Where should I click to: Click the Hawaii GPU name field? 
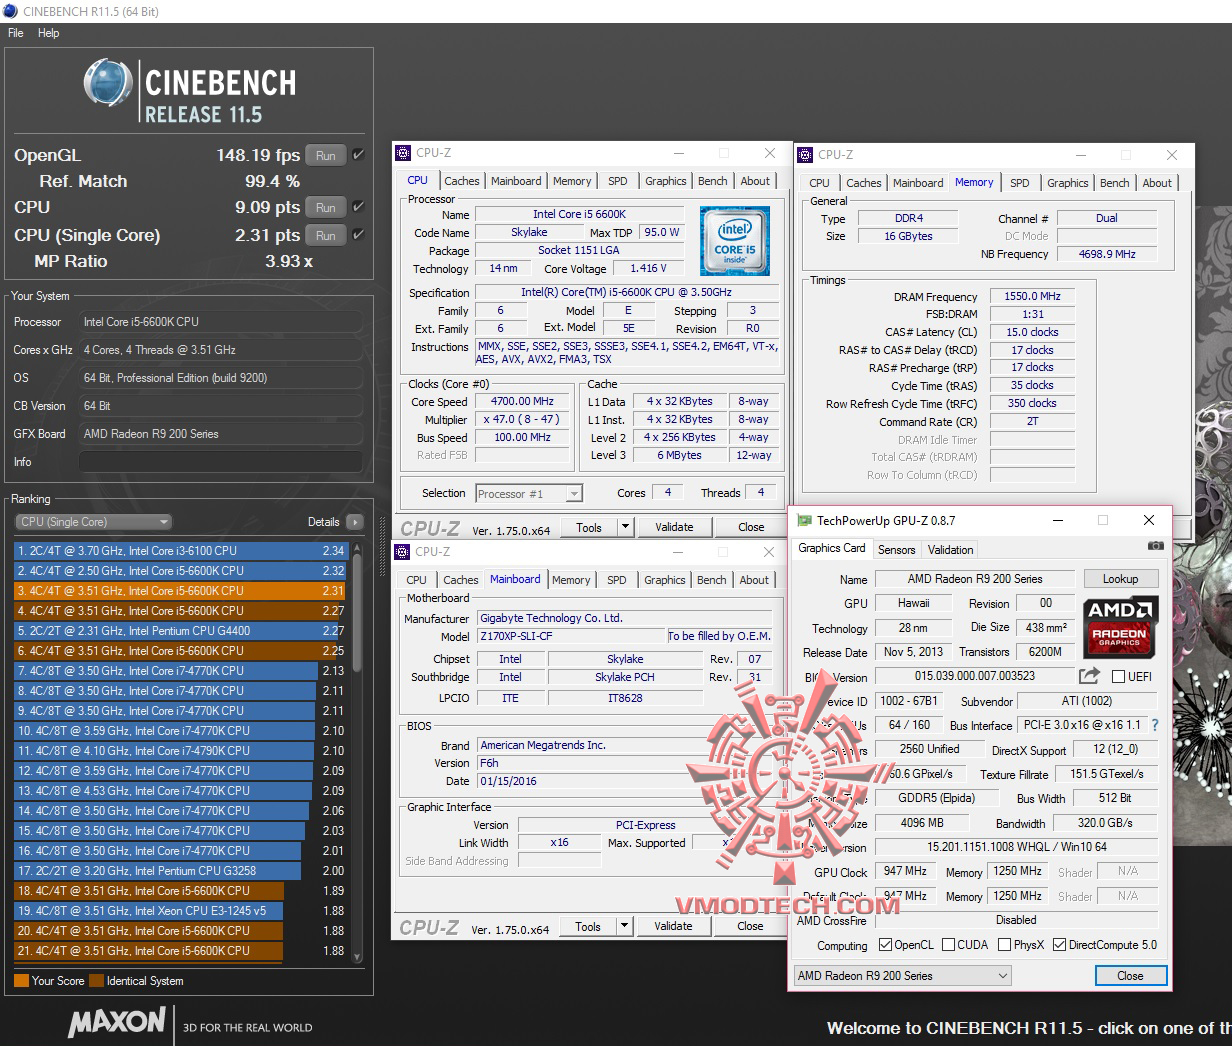coord(914,603)
